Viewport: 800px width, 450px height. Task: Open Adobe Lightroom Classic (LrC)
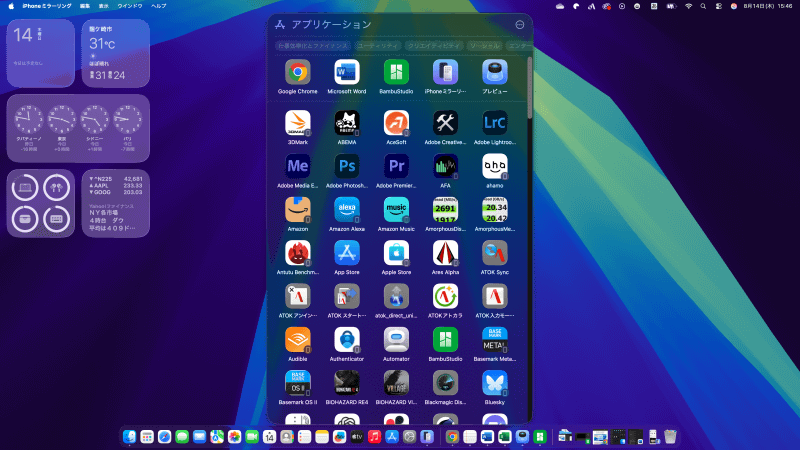(x=494, y=123)
